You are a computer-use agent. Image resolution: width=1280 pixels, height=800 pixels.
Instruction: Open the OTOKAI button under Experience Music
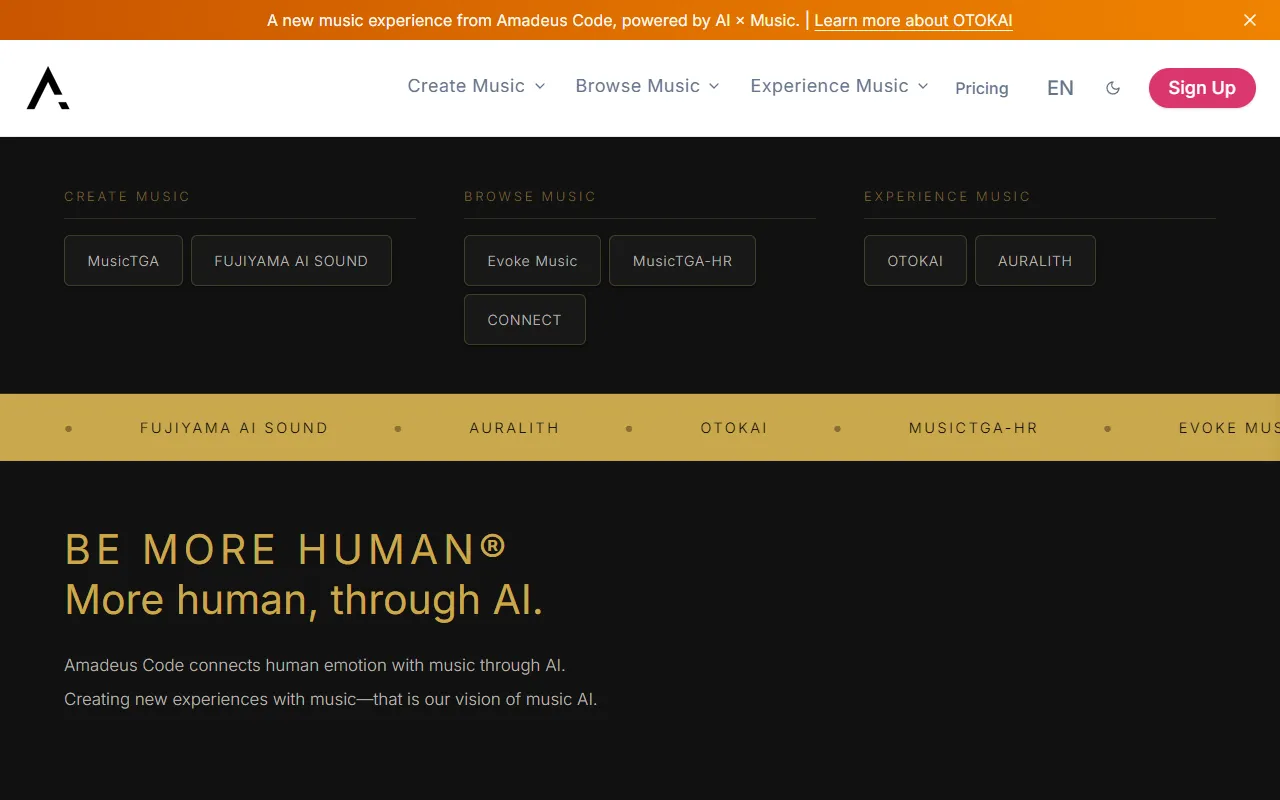(x=915, y=261)
